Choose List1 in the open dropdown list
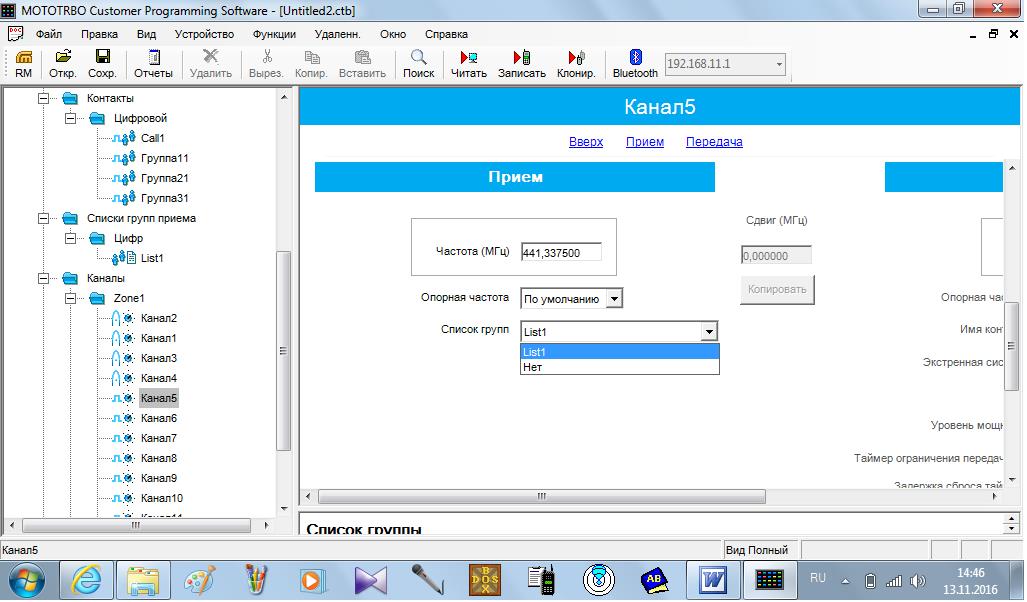 pyautogui.click(x=620, y=352)
